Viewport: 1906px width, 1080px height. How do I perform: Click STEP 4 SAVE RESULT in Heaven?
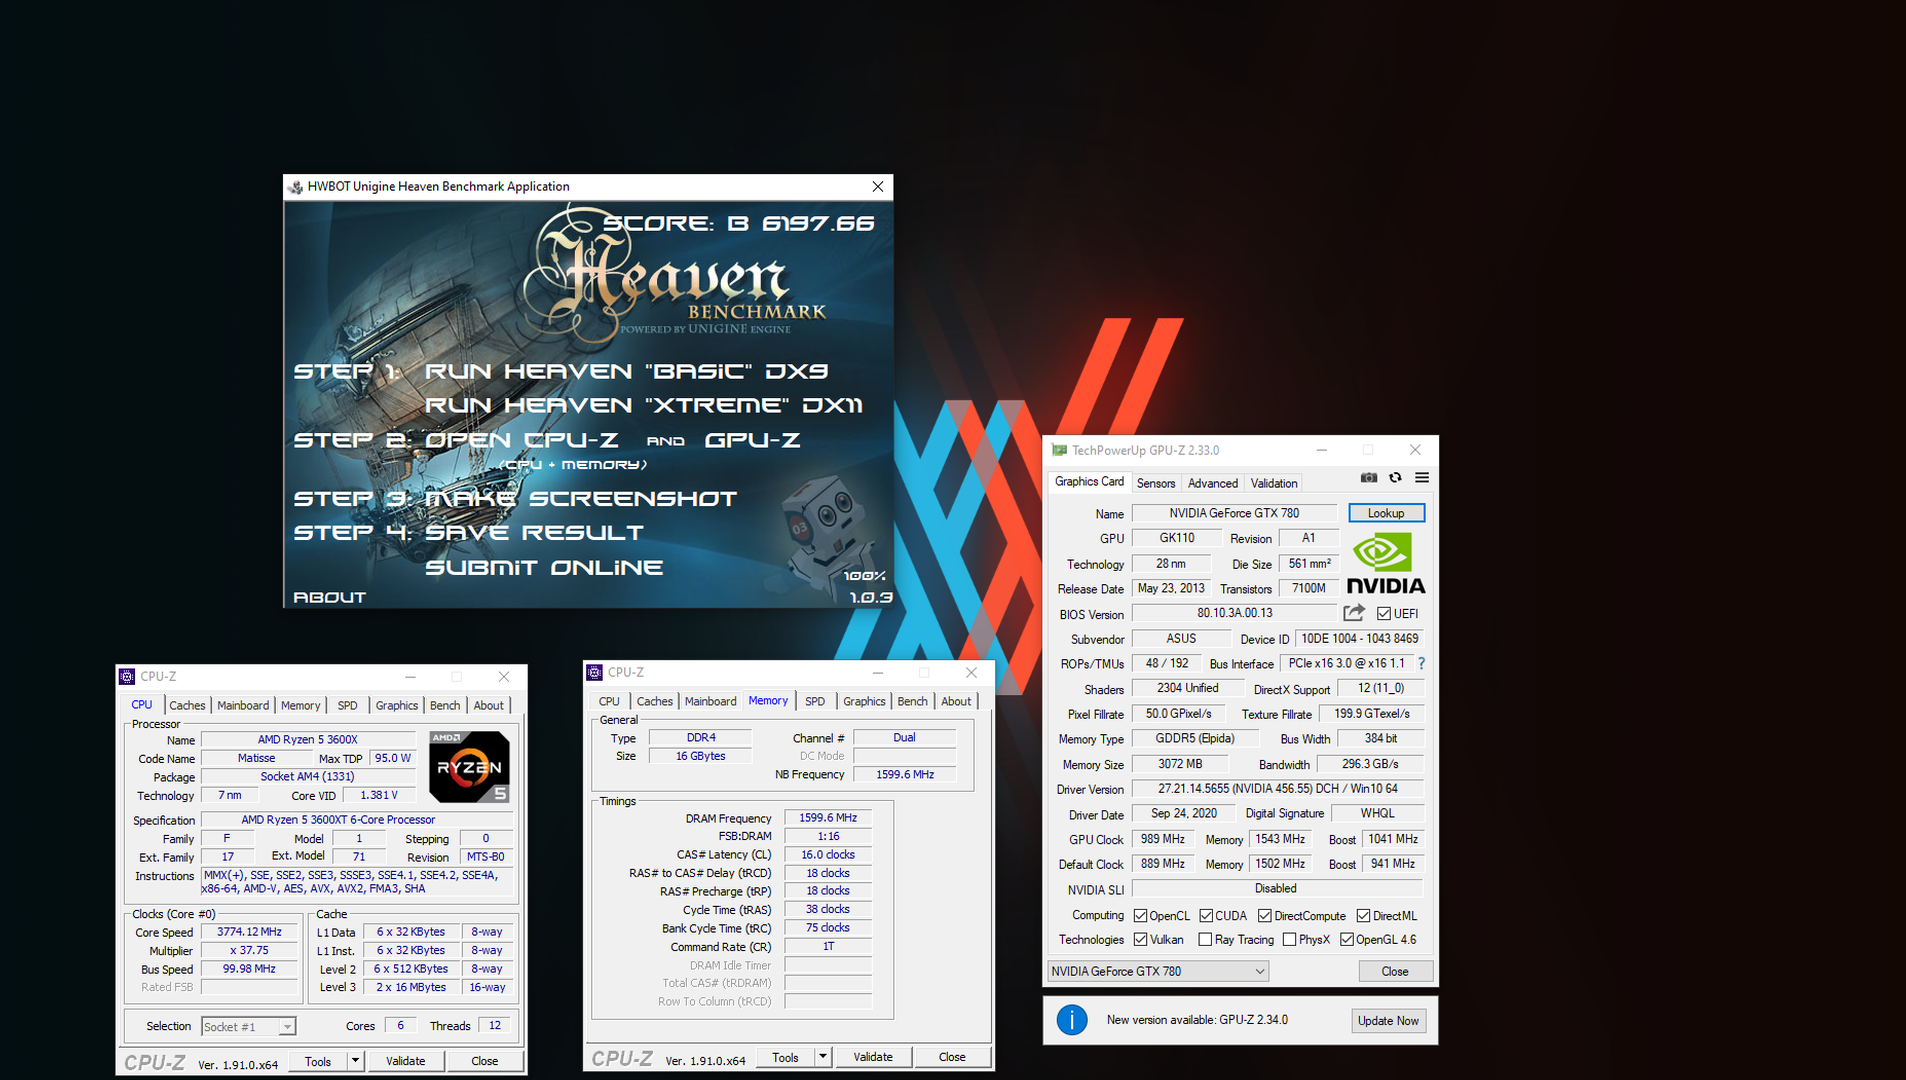[x=468, y=533]
